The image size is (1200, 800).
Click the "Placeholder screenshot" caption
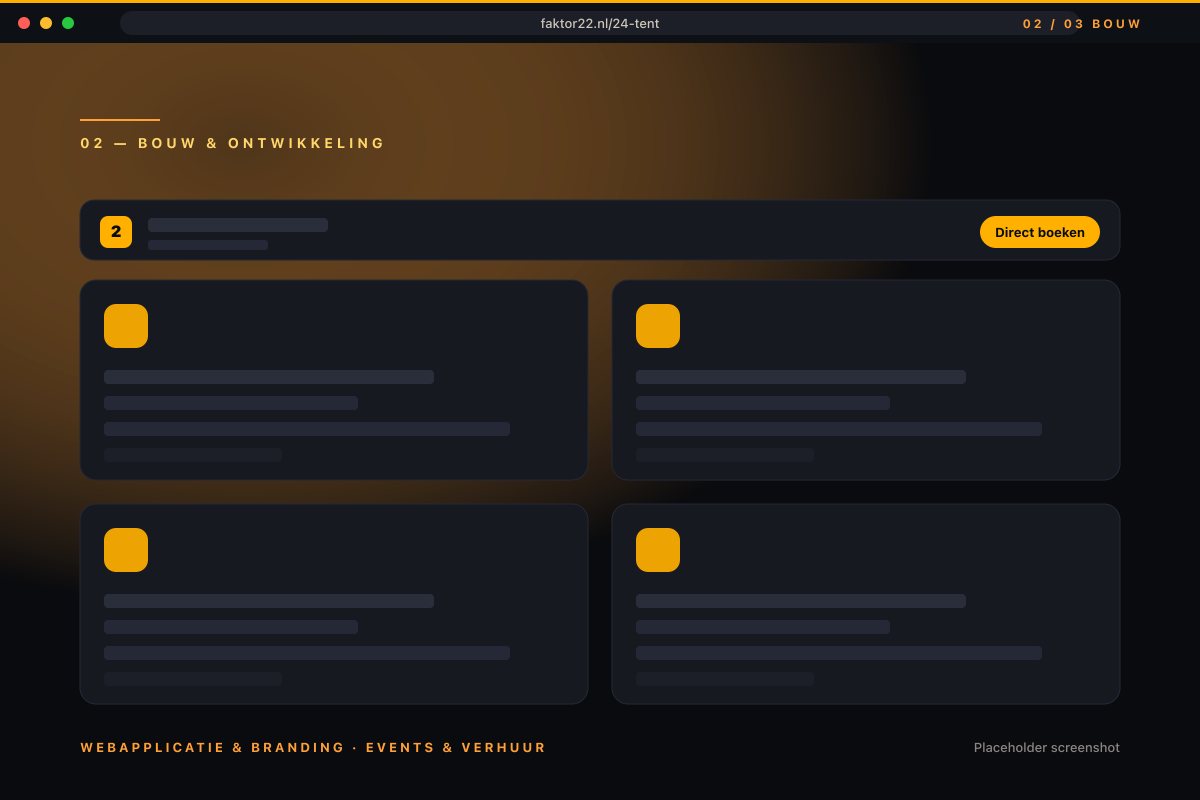(x=1047, y=747)
